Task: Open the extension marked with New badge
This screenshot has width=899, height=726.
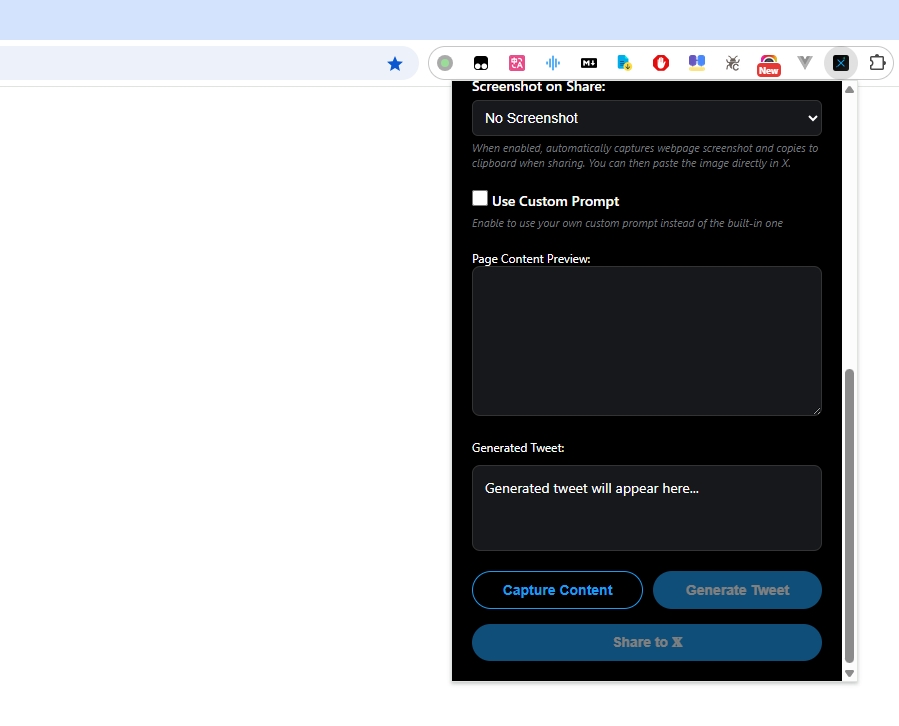Action: click(x=768, y=62)
